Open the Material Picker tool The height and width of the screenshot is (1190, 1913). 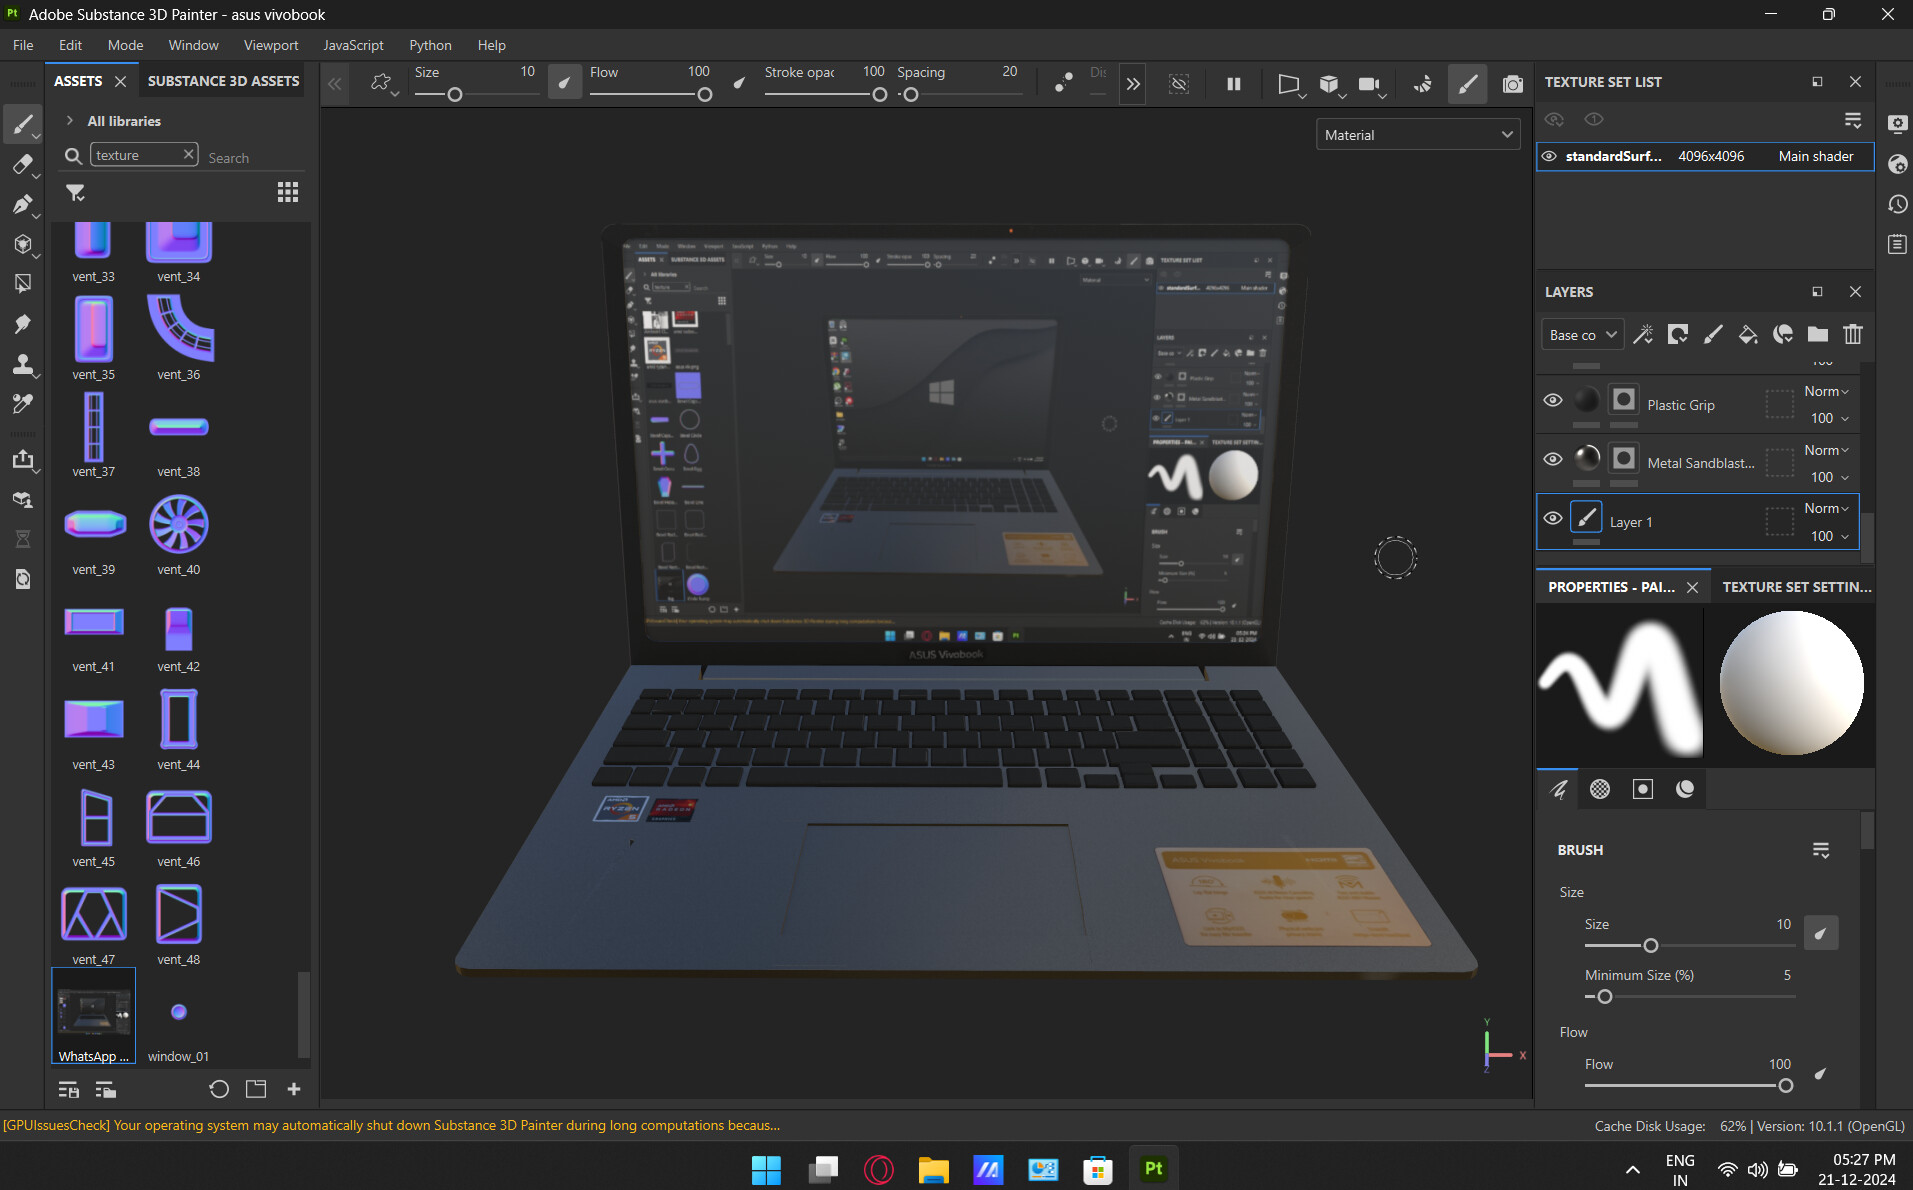[23, 403]
